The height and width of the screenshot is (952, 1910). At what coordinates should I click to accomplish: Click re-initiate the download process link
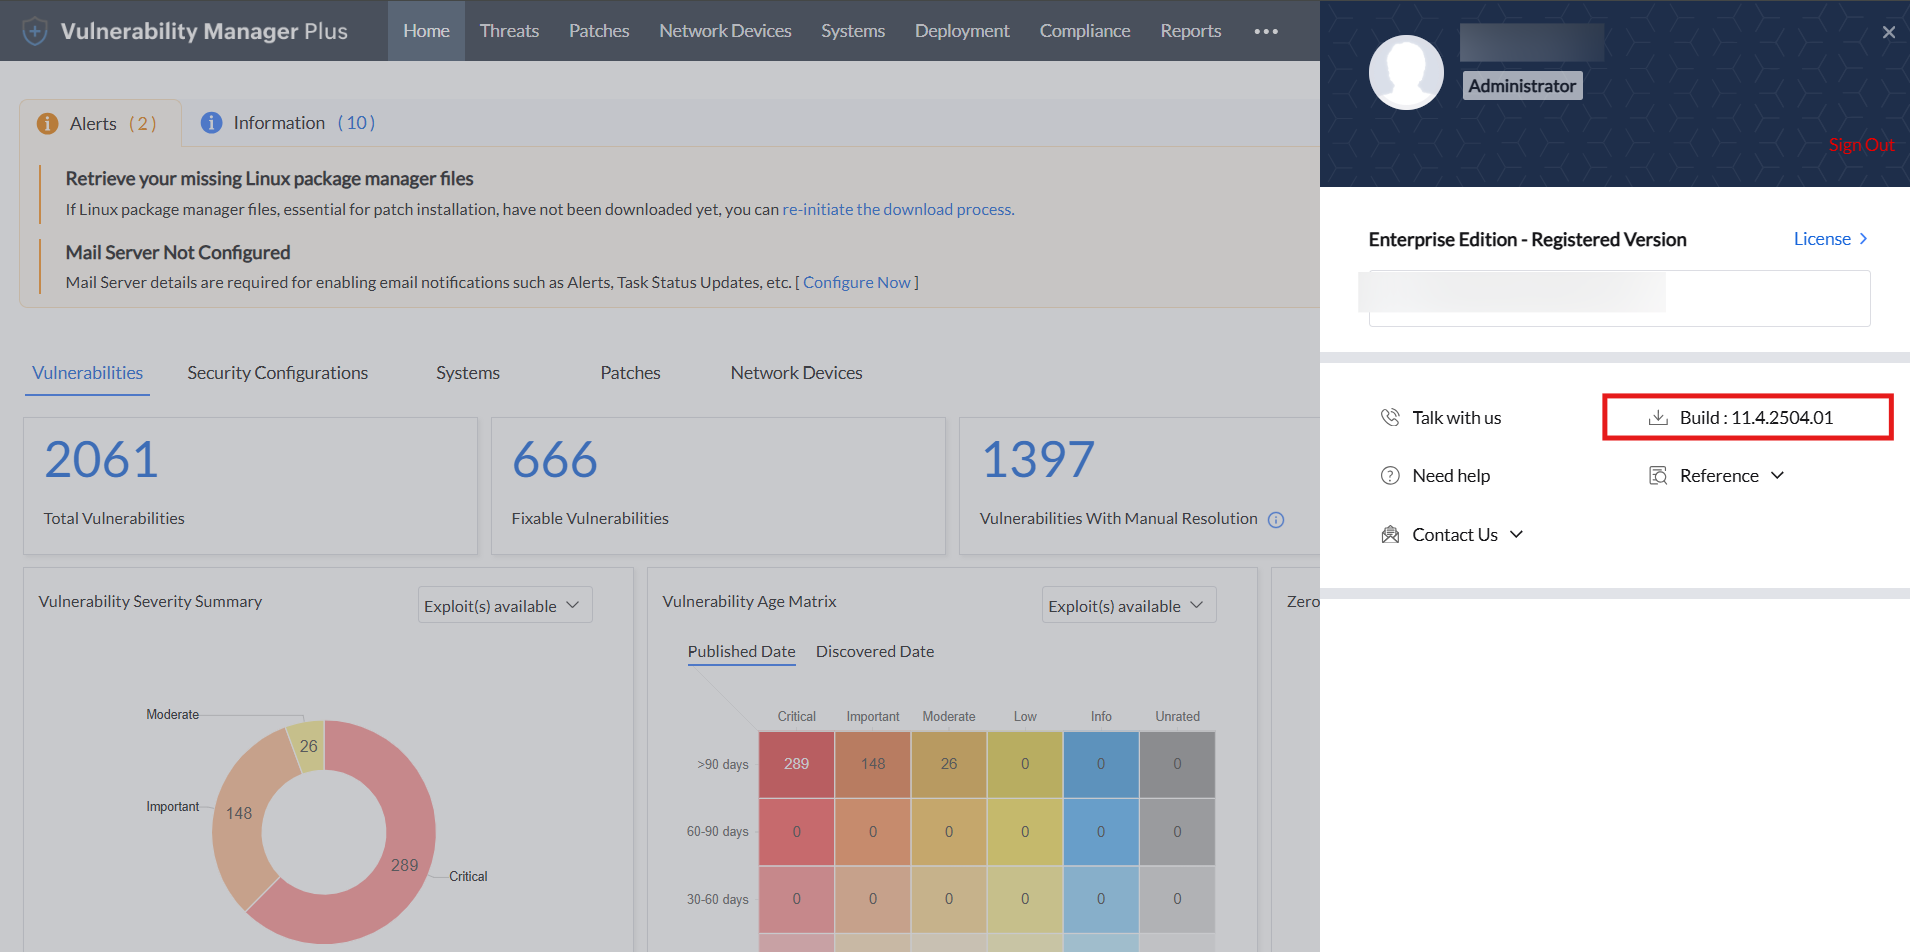(x=898, y=210)
